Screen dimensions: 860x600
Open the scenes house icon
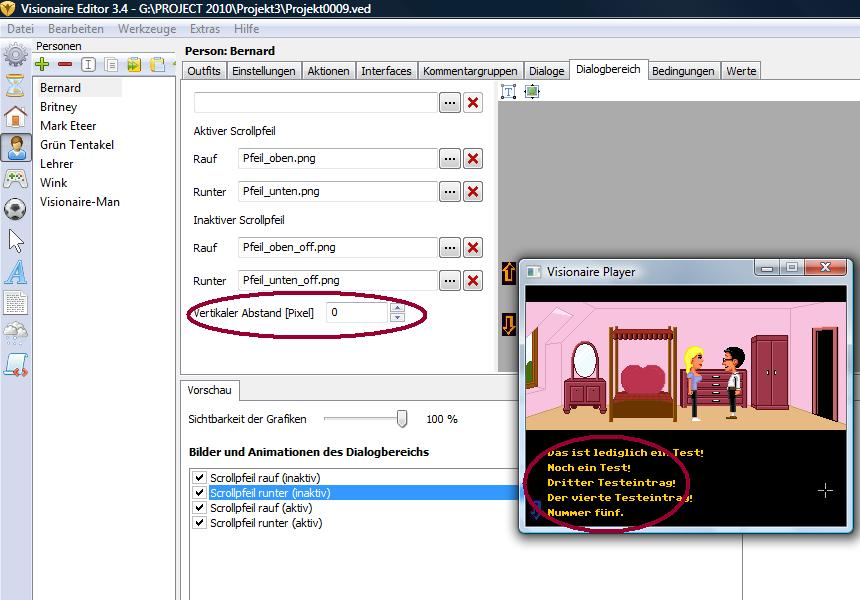(x=15, y=117)
